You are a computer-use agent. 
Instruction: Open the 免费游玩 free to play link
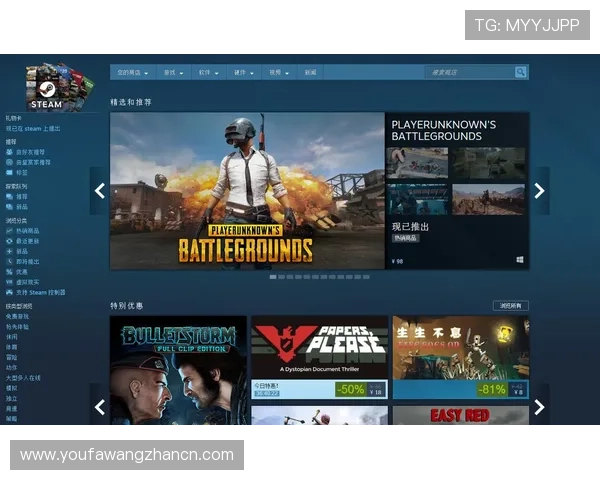[x=18, y=316]
